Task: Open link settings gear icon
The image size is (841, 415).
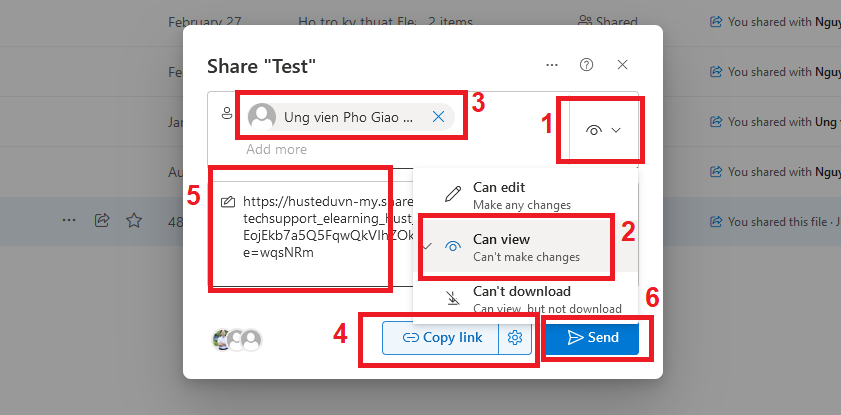Action: coord(516,338)
